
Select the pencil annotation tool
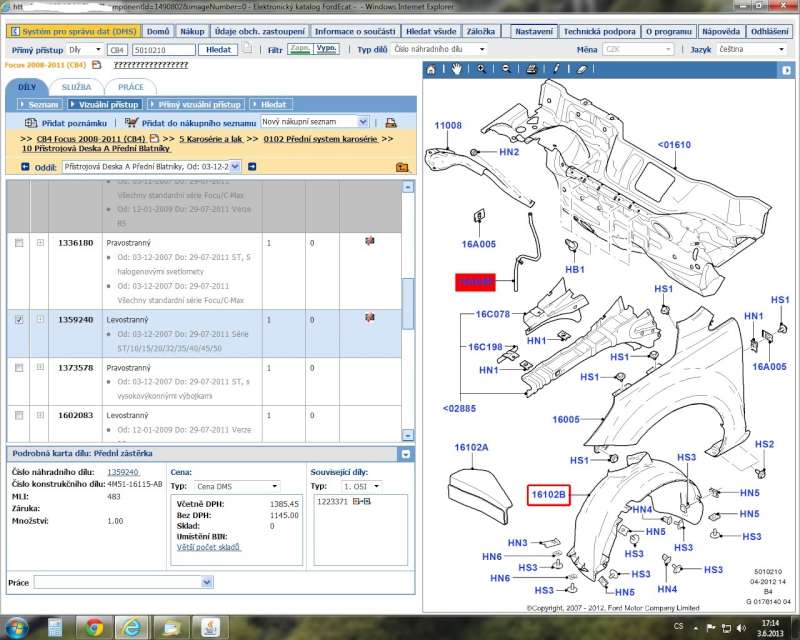pos(556,69)
